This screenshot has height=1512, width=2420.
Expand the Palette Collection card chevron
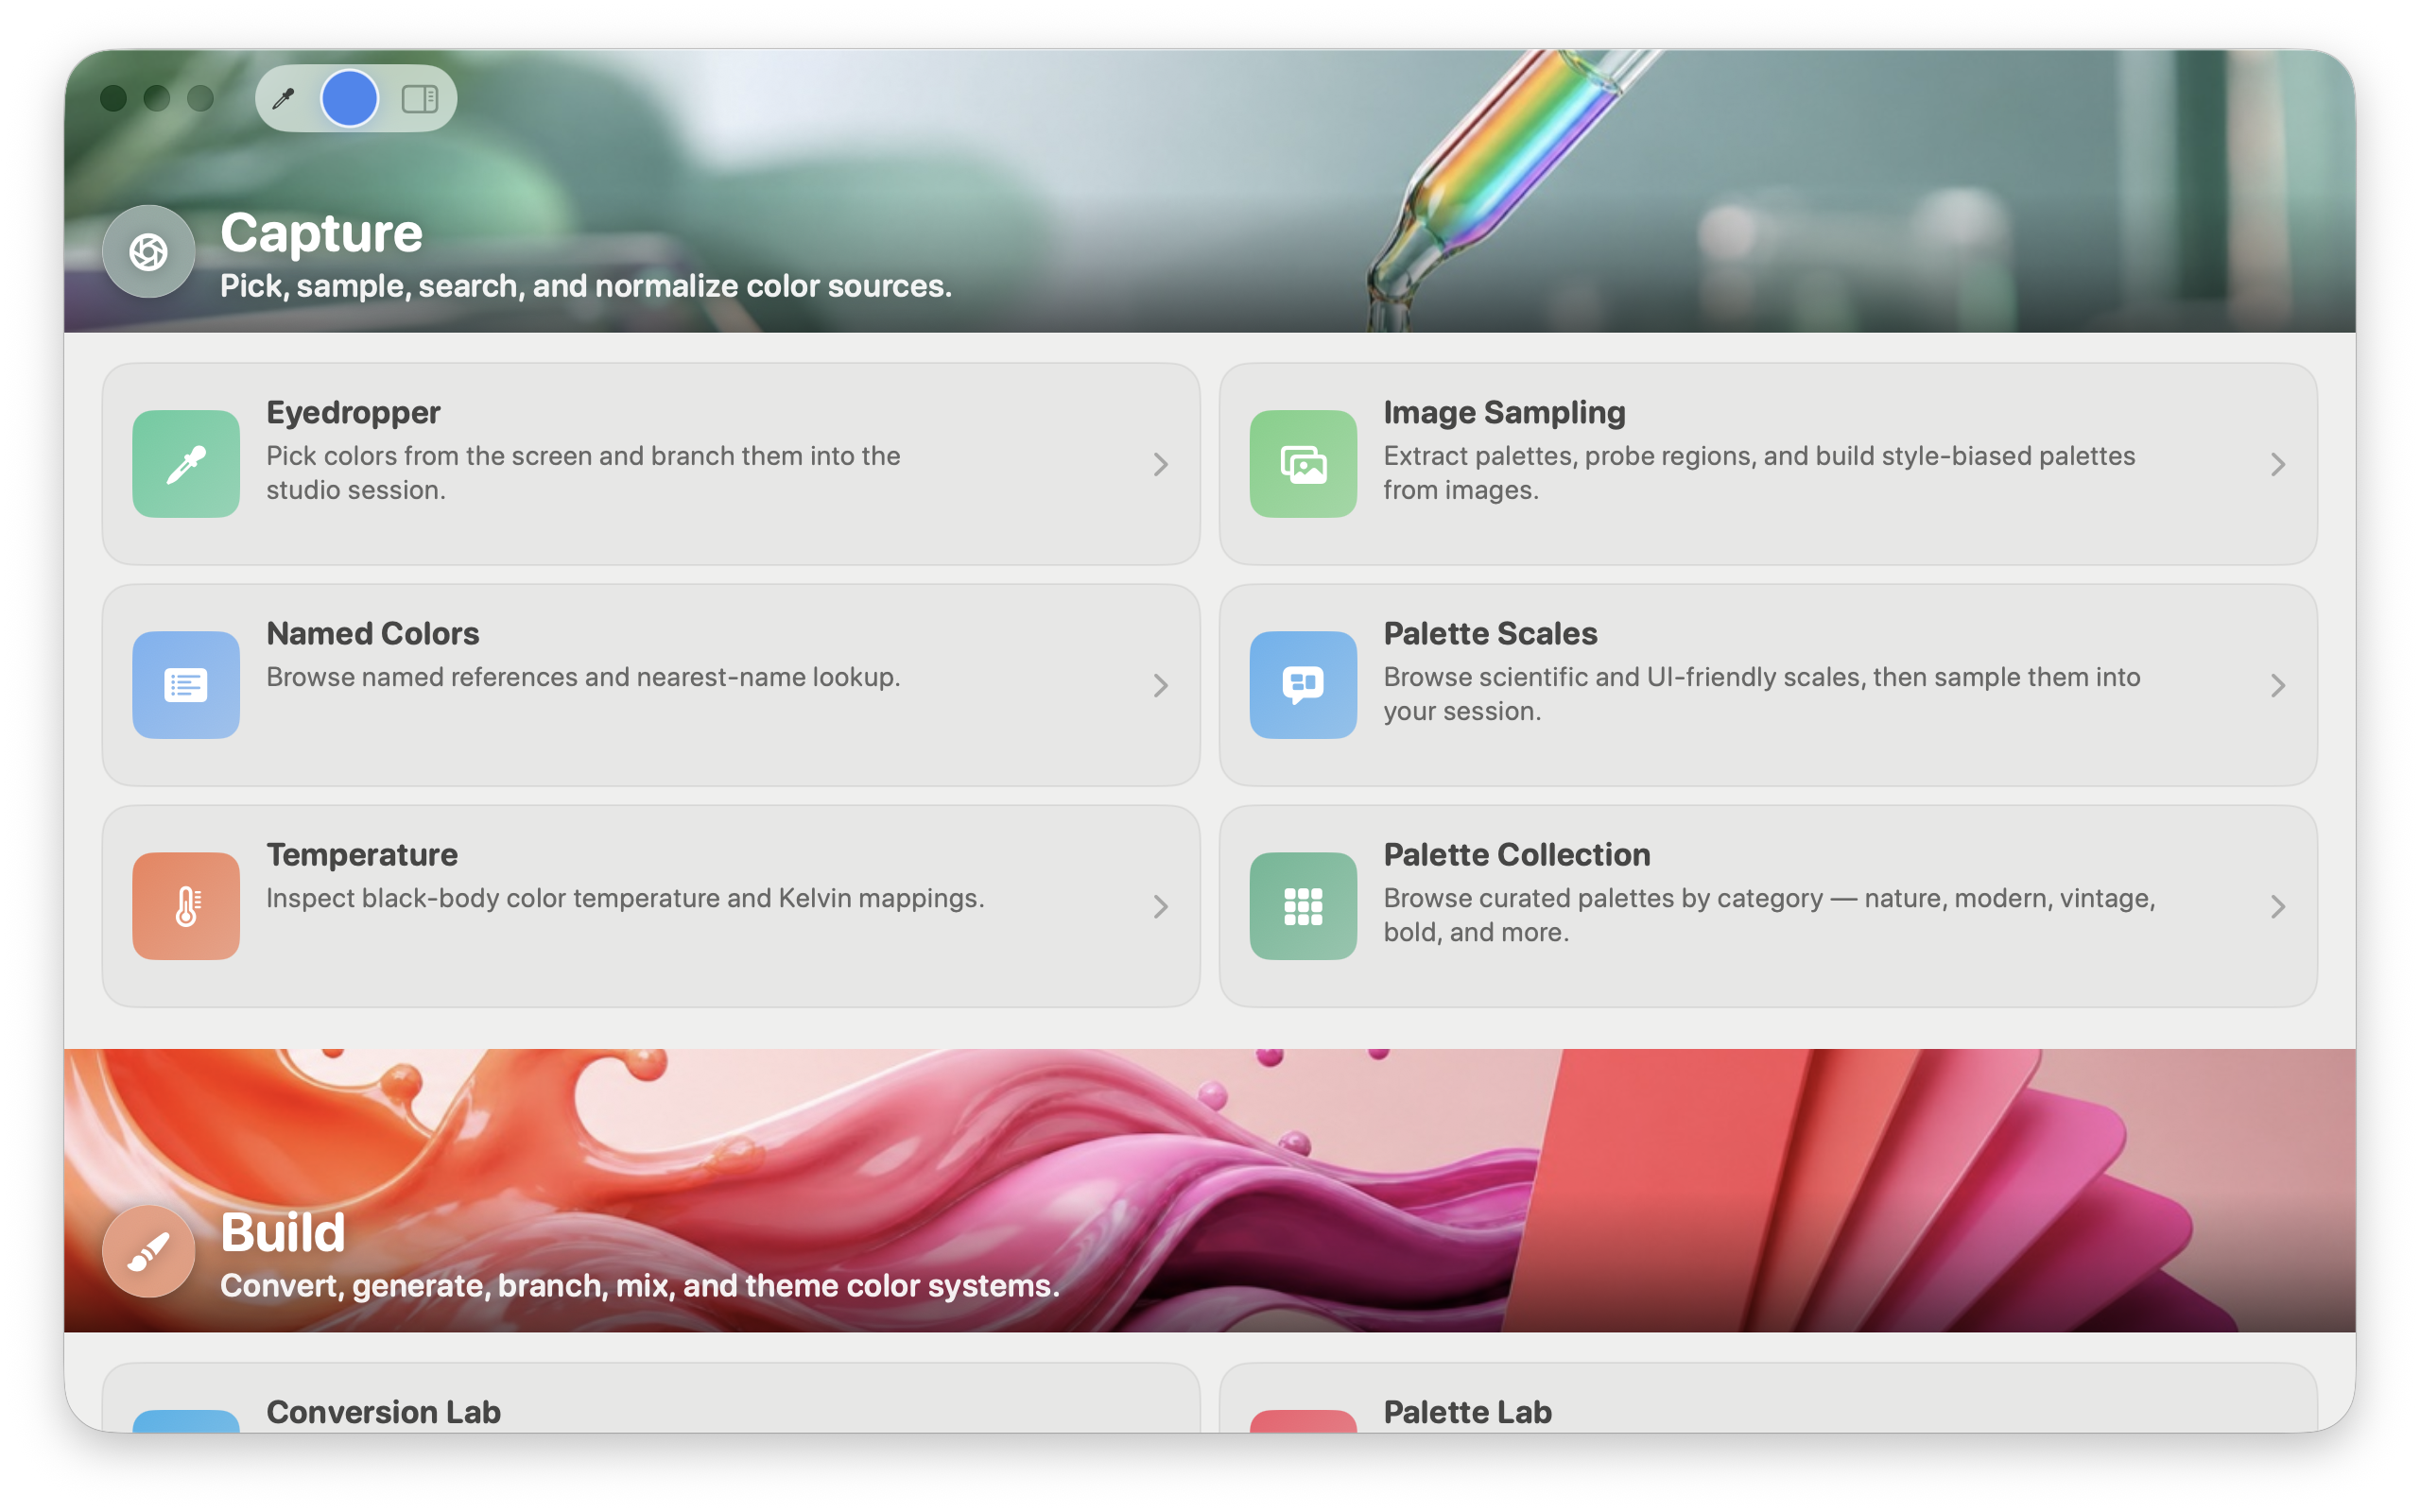coord(2277,906)
